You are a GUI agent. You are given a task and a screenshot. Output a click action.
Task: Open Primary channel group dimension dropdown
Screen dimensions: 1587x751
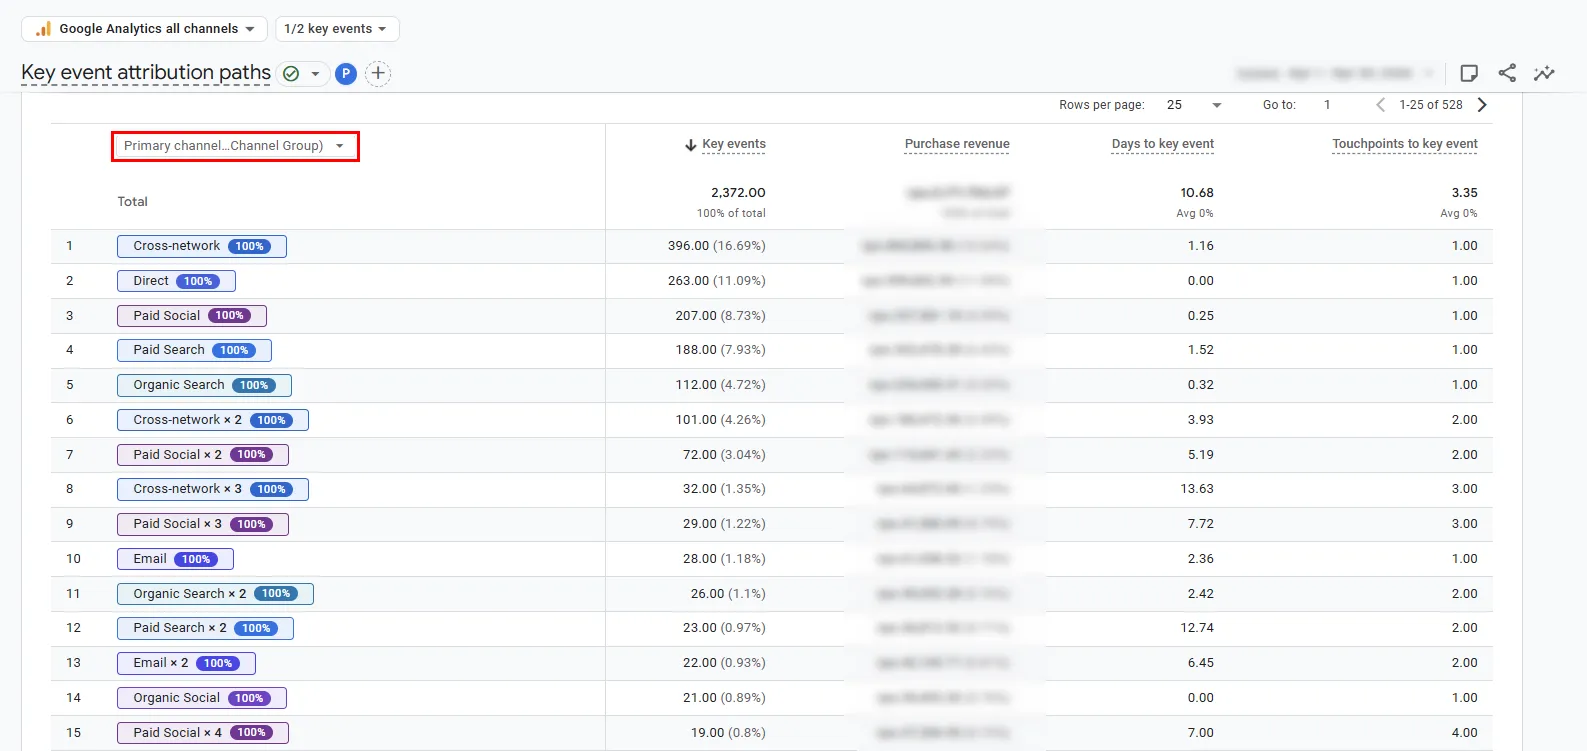click(x=235, y=146)
